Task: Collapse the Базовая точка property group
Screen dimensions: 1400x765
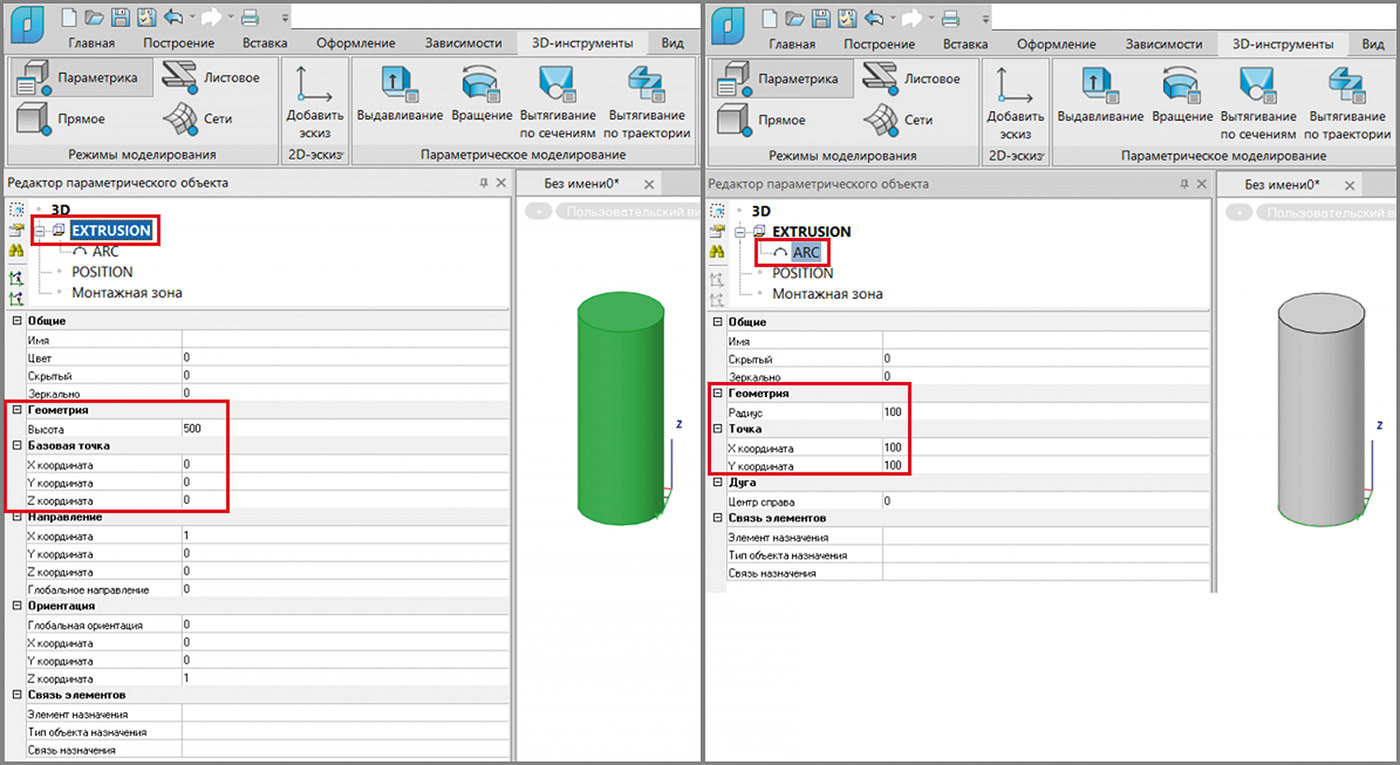Action: 16,446
